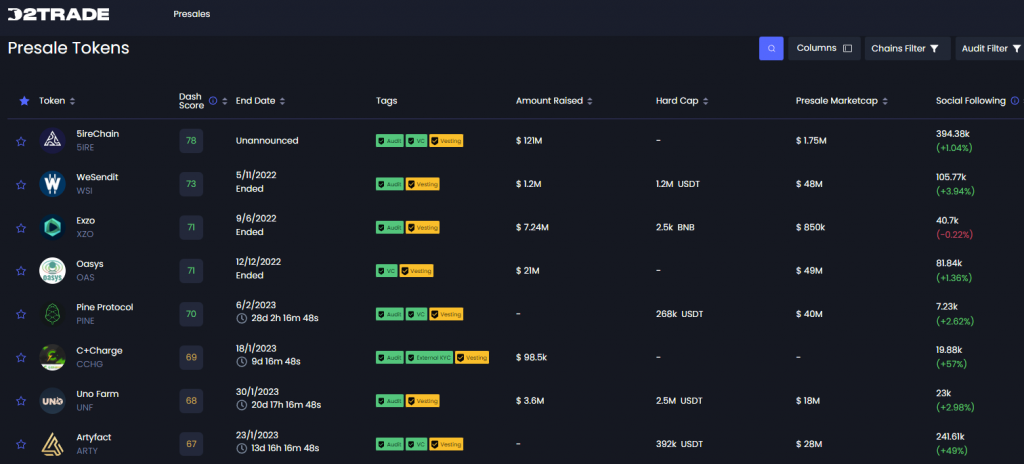The image size is (1024, 464).
Task: Open the Columns selector button
Action: tap(824, 48)
